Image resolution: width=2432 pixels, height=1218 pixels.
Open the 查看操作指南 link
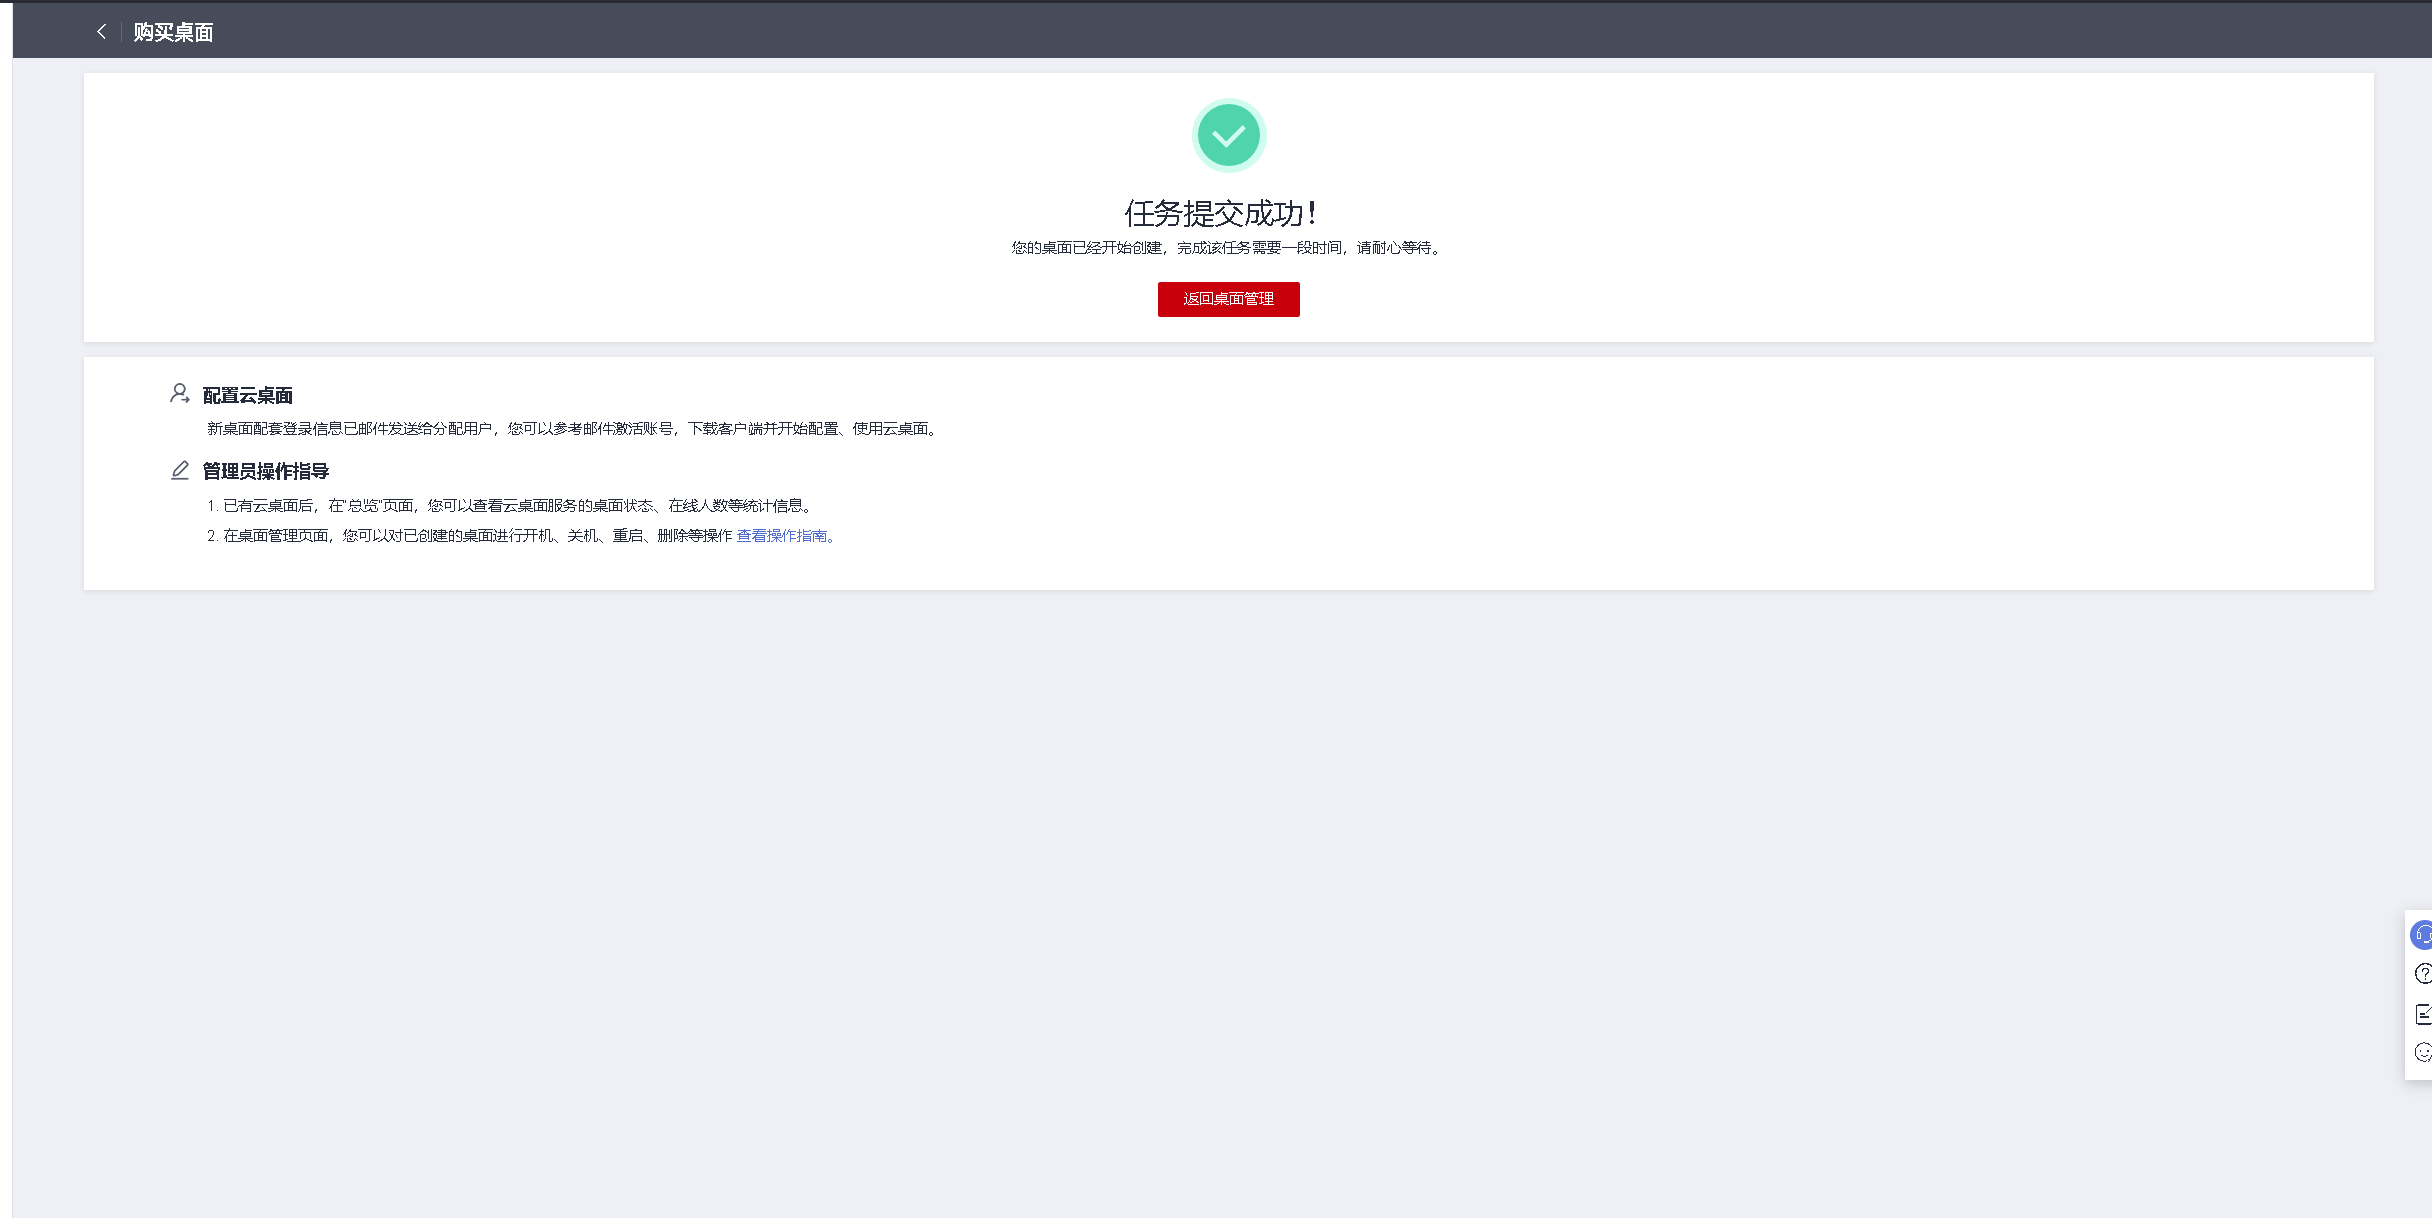782,536
